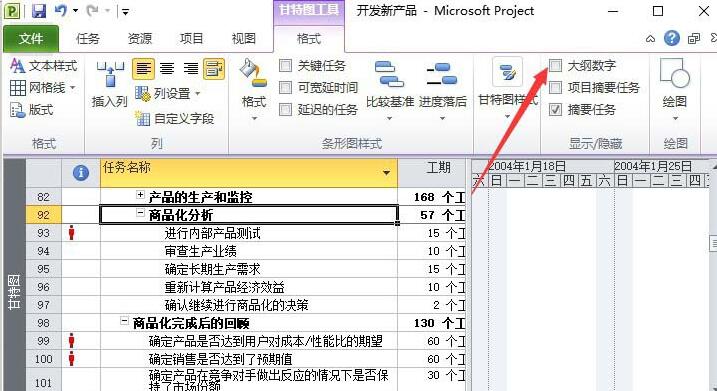Viewport: 717px width, 391px height.
Task: Select align right icon
Action: [190, 69]
